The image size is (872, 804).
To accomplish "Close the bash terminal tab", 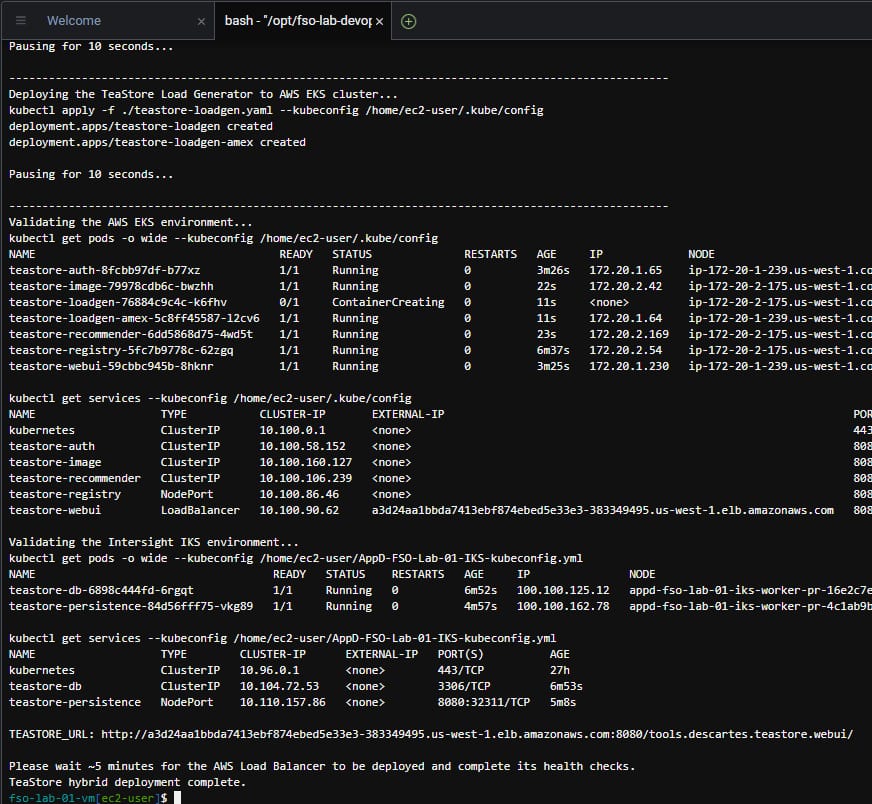I will [x=380, y=21].
